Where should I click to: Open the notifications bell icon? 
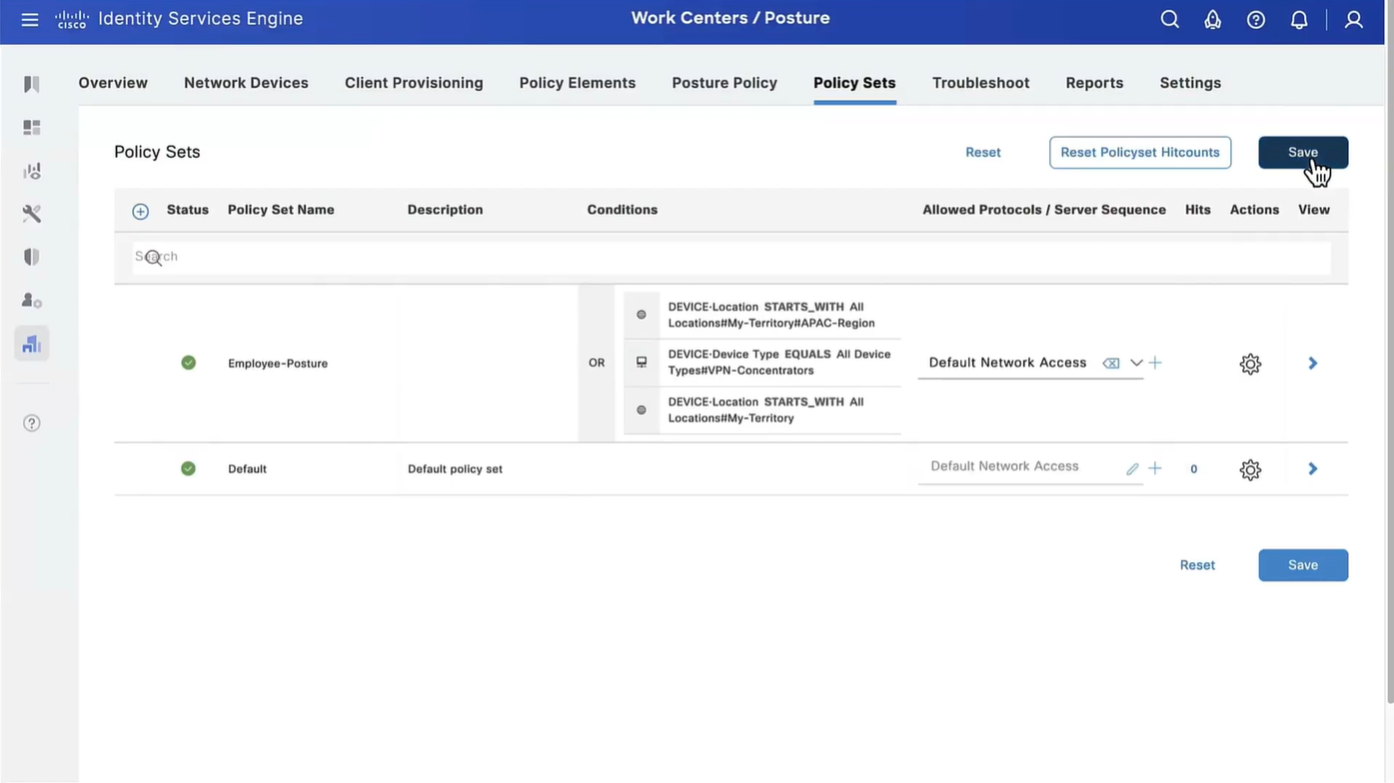coord(1299,20)
